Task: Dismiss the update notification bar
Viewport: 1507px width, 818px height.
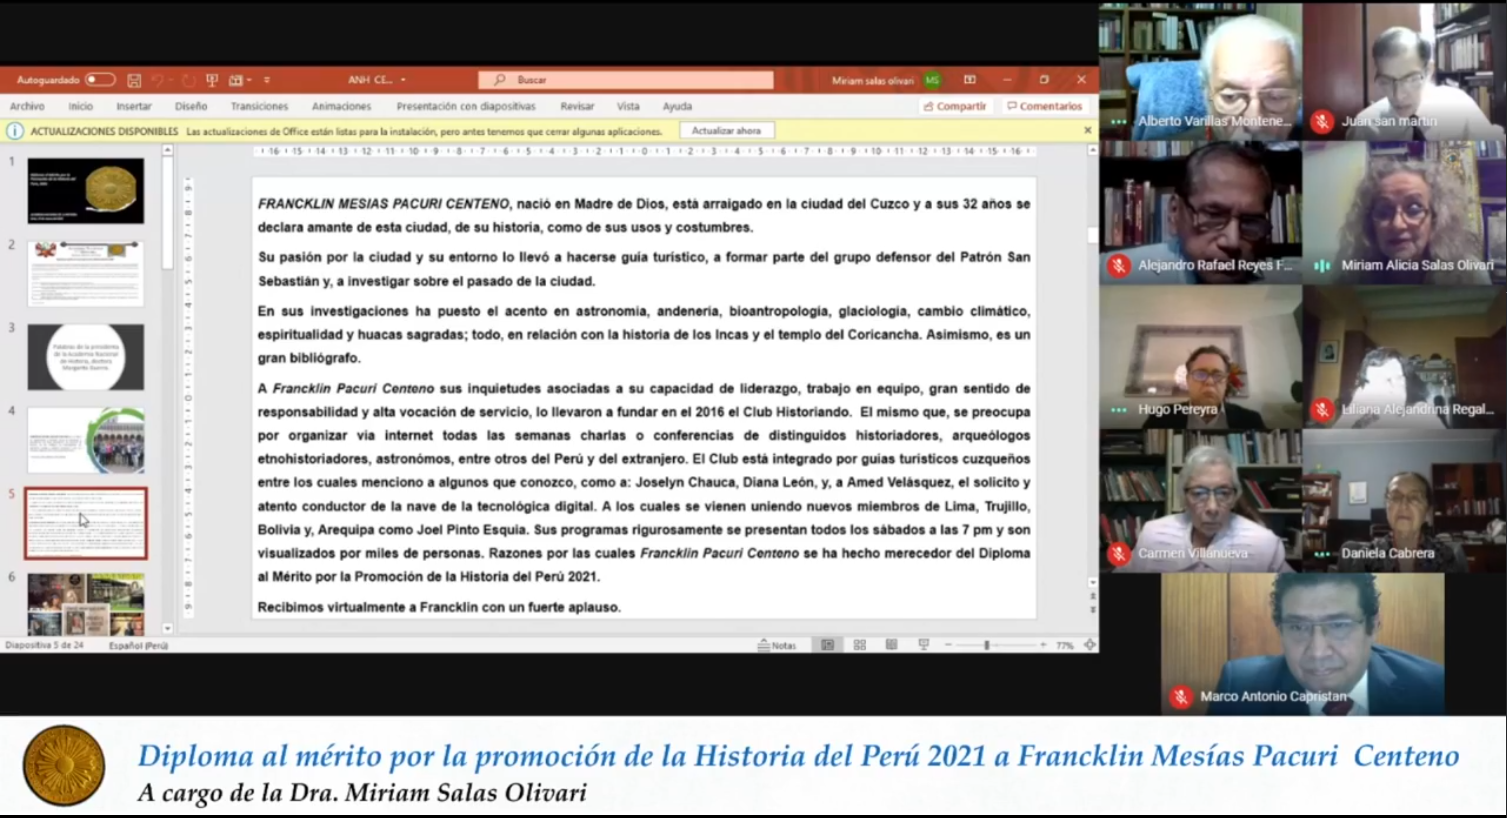Action: point(1087,130)
